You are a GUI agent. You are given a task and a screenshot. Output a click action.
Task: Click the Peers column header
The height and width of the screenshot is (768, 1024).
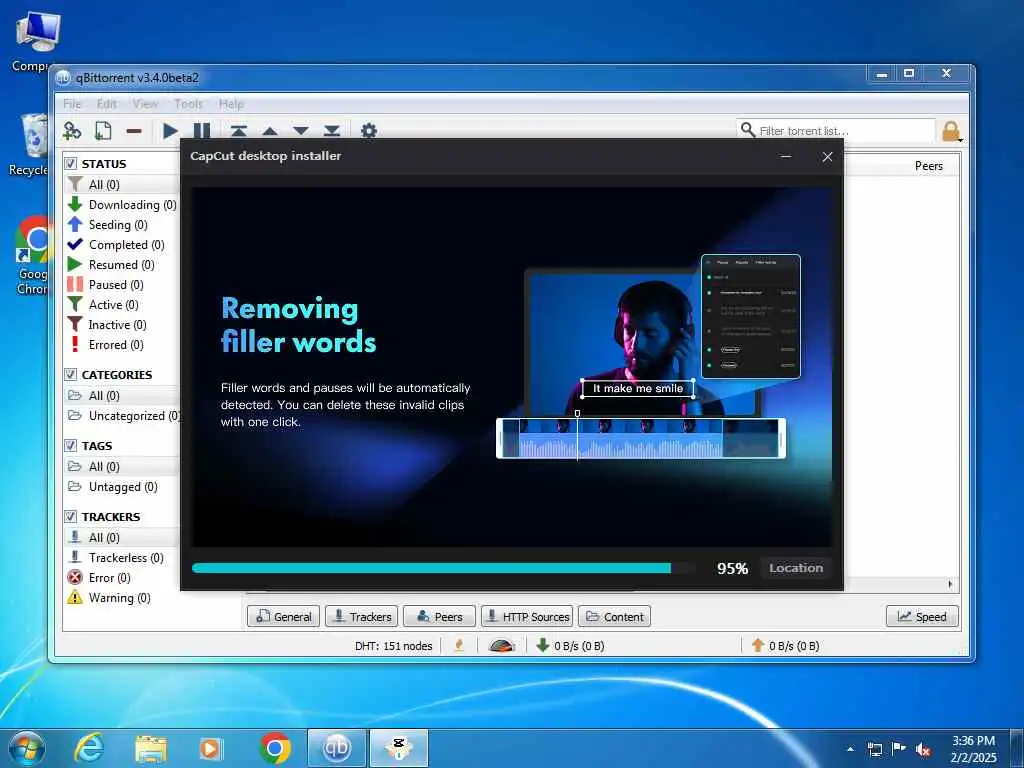click(928, 166)
